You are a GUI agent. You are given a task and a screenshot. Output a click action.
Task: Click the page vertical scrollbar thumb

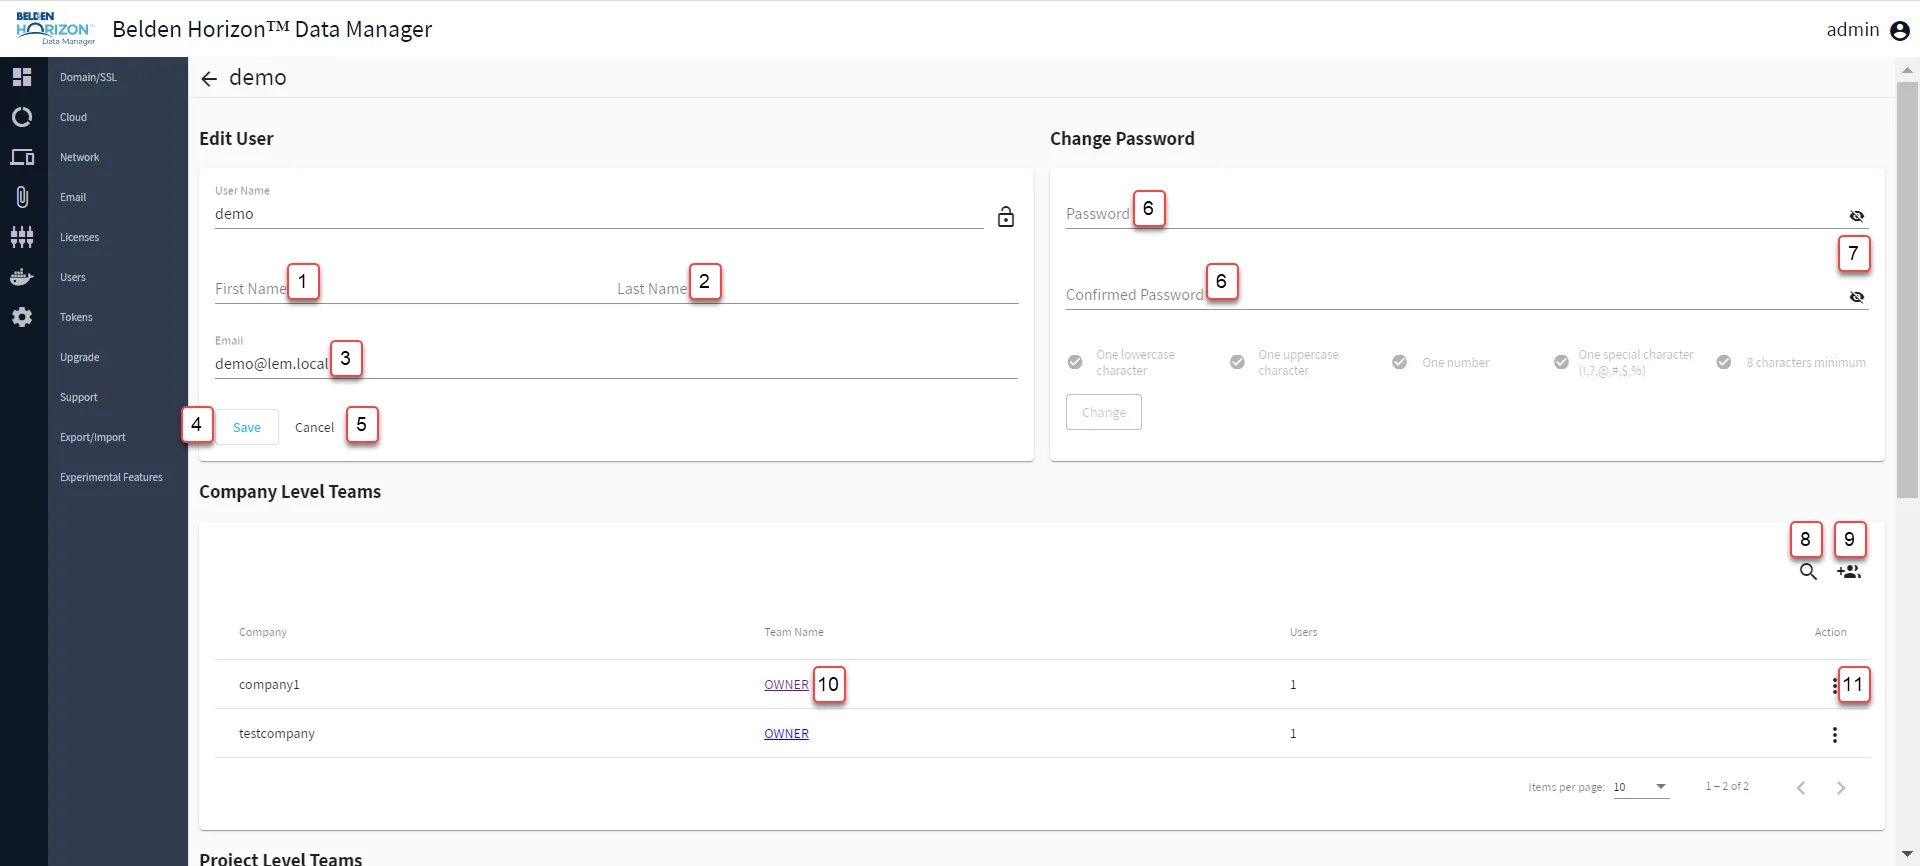[1907, 288]
